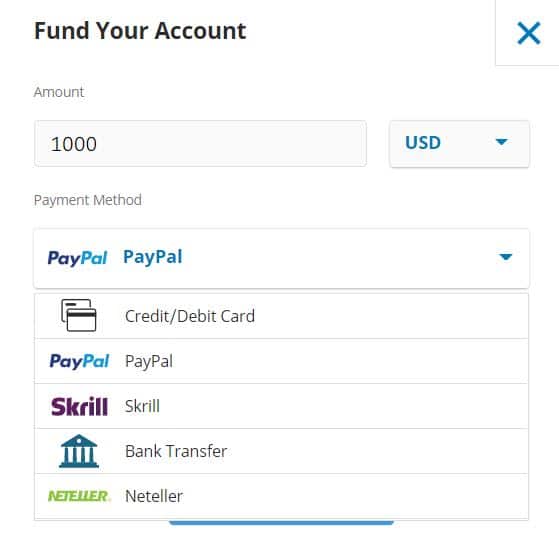This screenshot has height=547, width=559.
Task: Click the Payment Method label
Action: [x=88, y=200]
